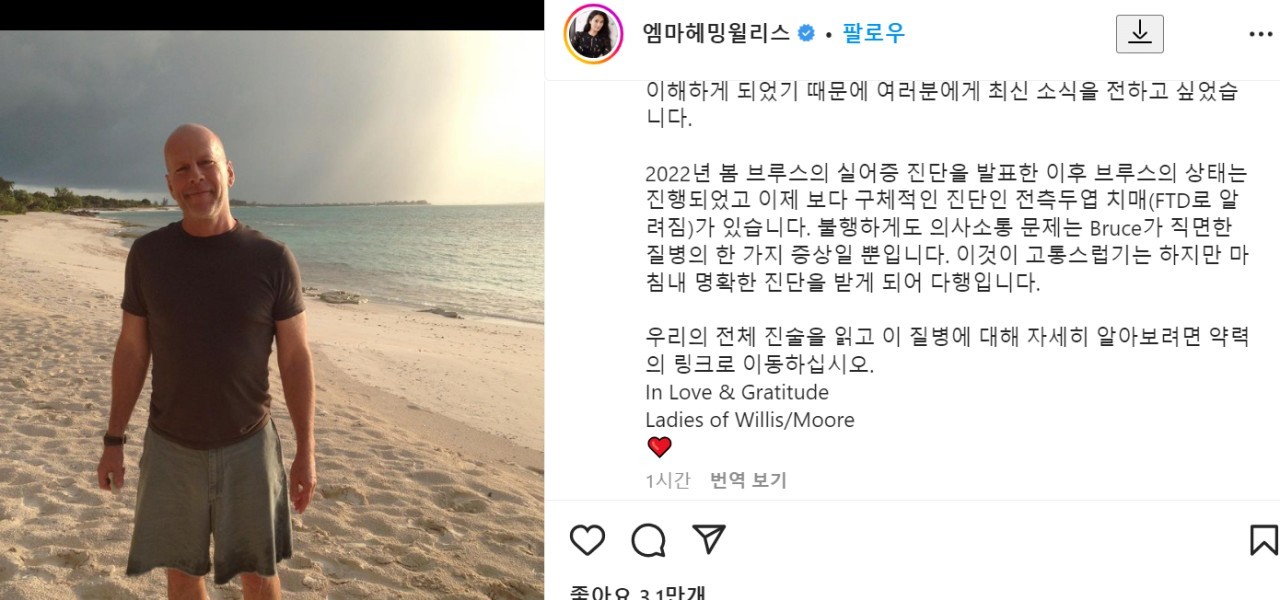Like the post with the heart outline icon
The width and height of the screenshot is (1280, 600).
point(587,540)
